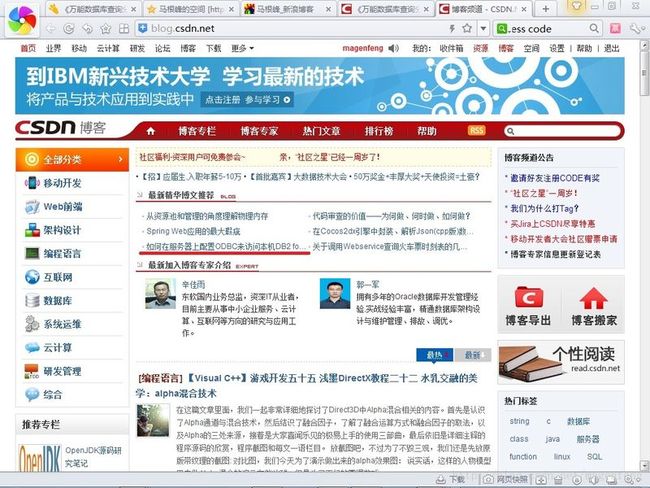Viewport: 650px width, 488px height.
Task: Open the address bar dropdown arrow
Action: click(x=483, y=29)
